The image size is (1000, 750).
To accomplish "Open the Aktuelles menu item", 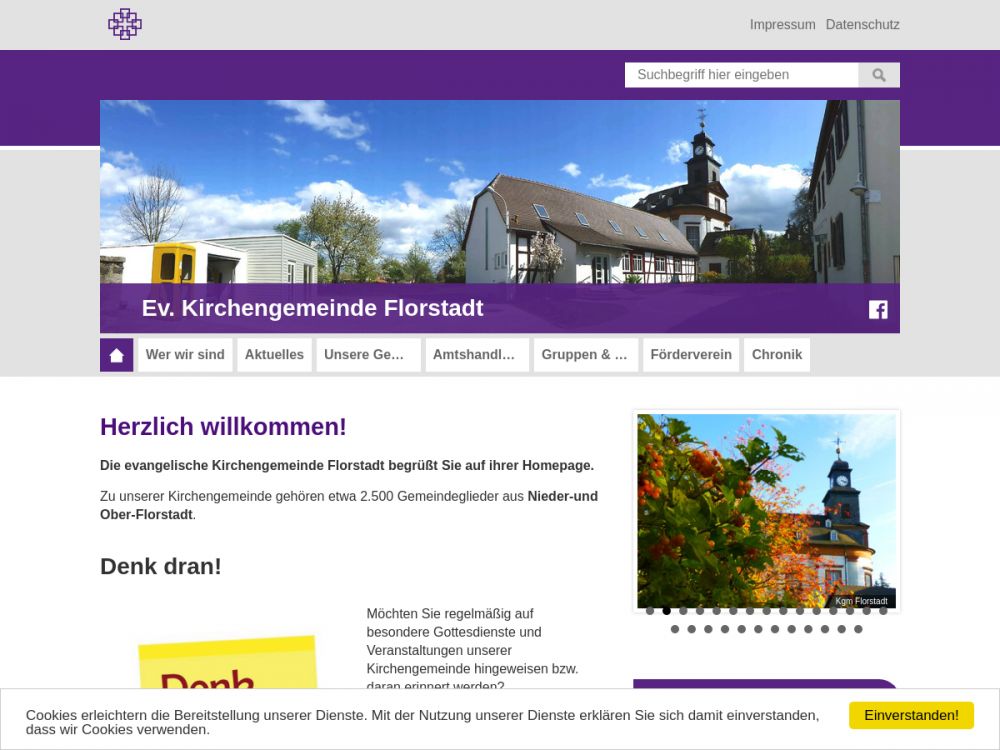I will (274, 355).
